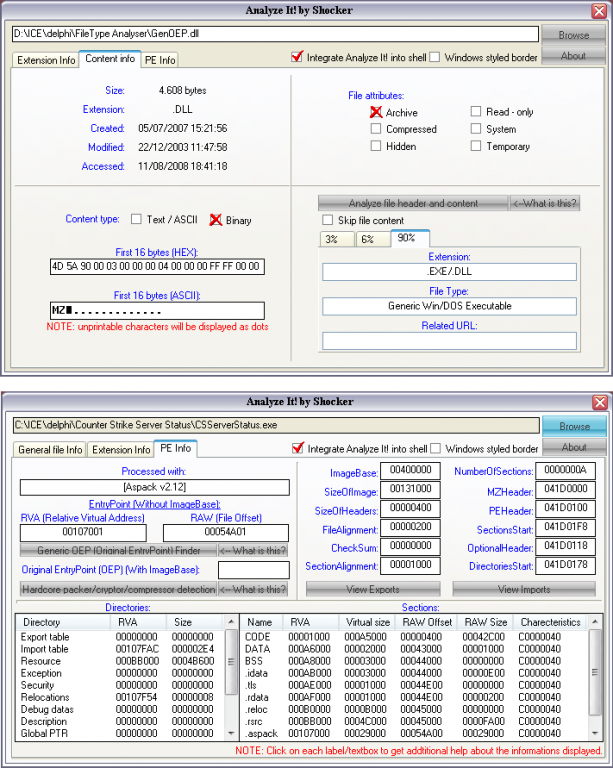The image size is (613, 768).
Task: Click the ImageBase value field
Action: coord(410,471)
